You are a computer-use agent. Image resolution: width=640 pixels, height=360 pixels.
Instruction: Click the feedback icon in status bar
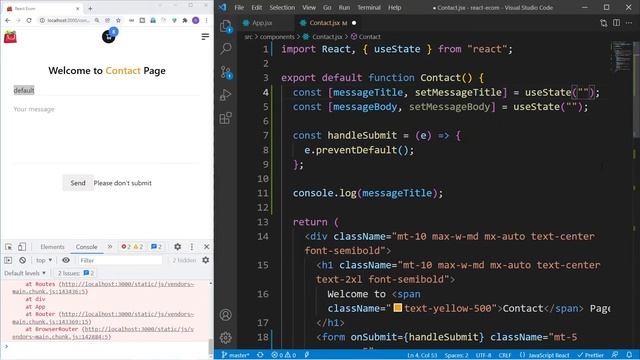click(615, 355)
